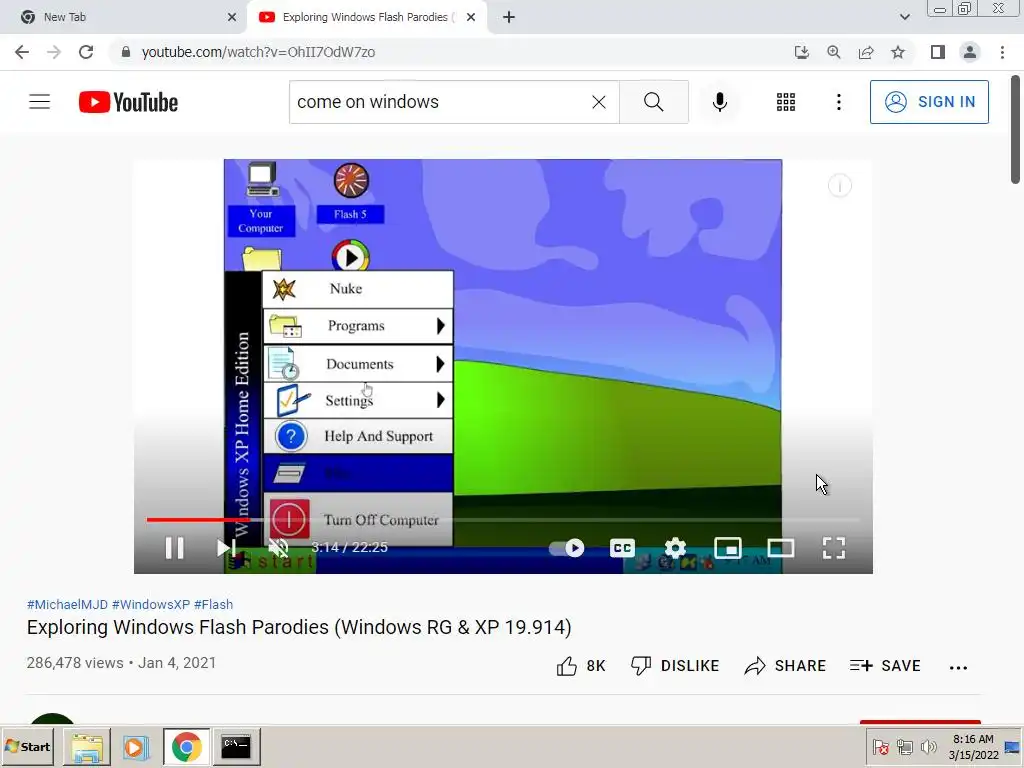Image resolution: width=1024 pixels, height=768 pixels.
Task: Share this page icon in address bar
Action: pyautogui.click(x=866, y=52)
